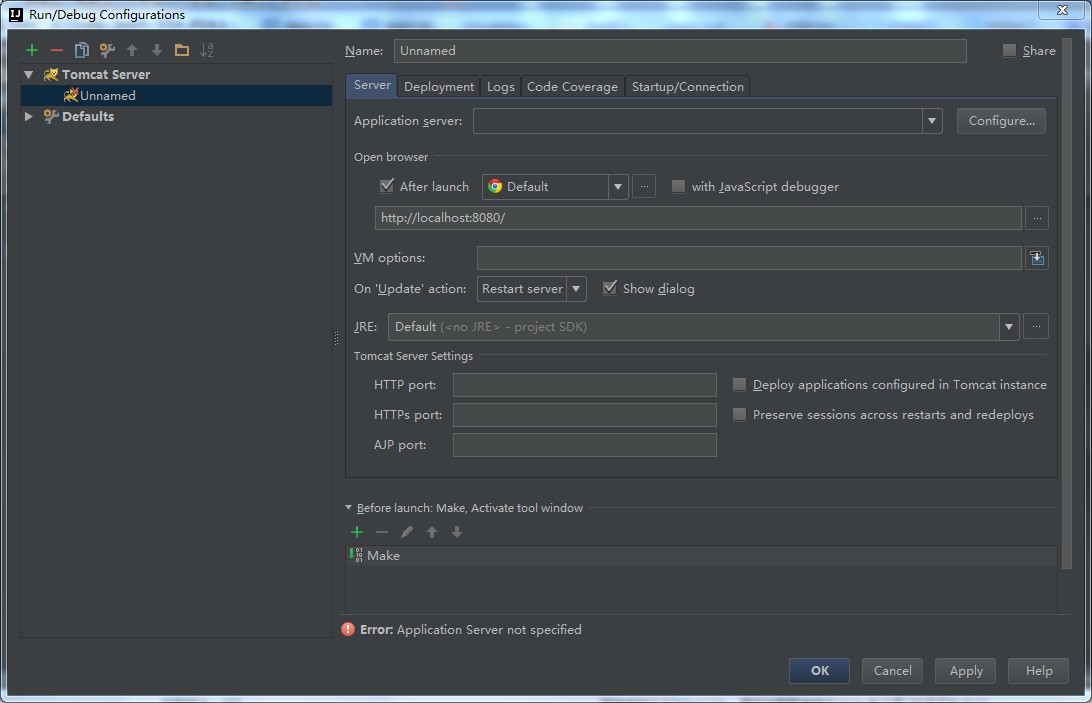Click the vertical scrollbar on the right
The width and height of the screenshot is (1092, 703).
click(x=1066, y=303)
